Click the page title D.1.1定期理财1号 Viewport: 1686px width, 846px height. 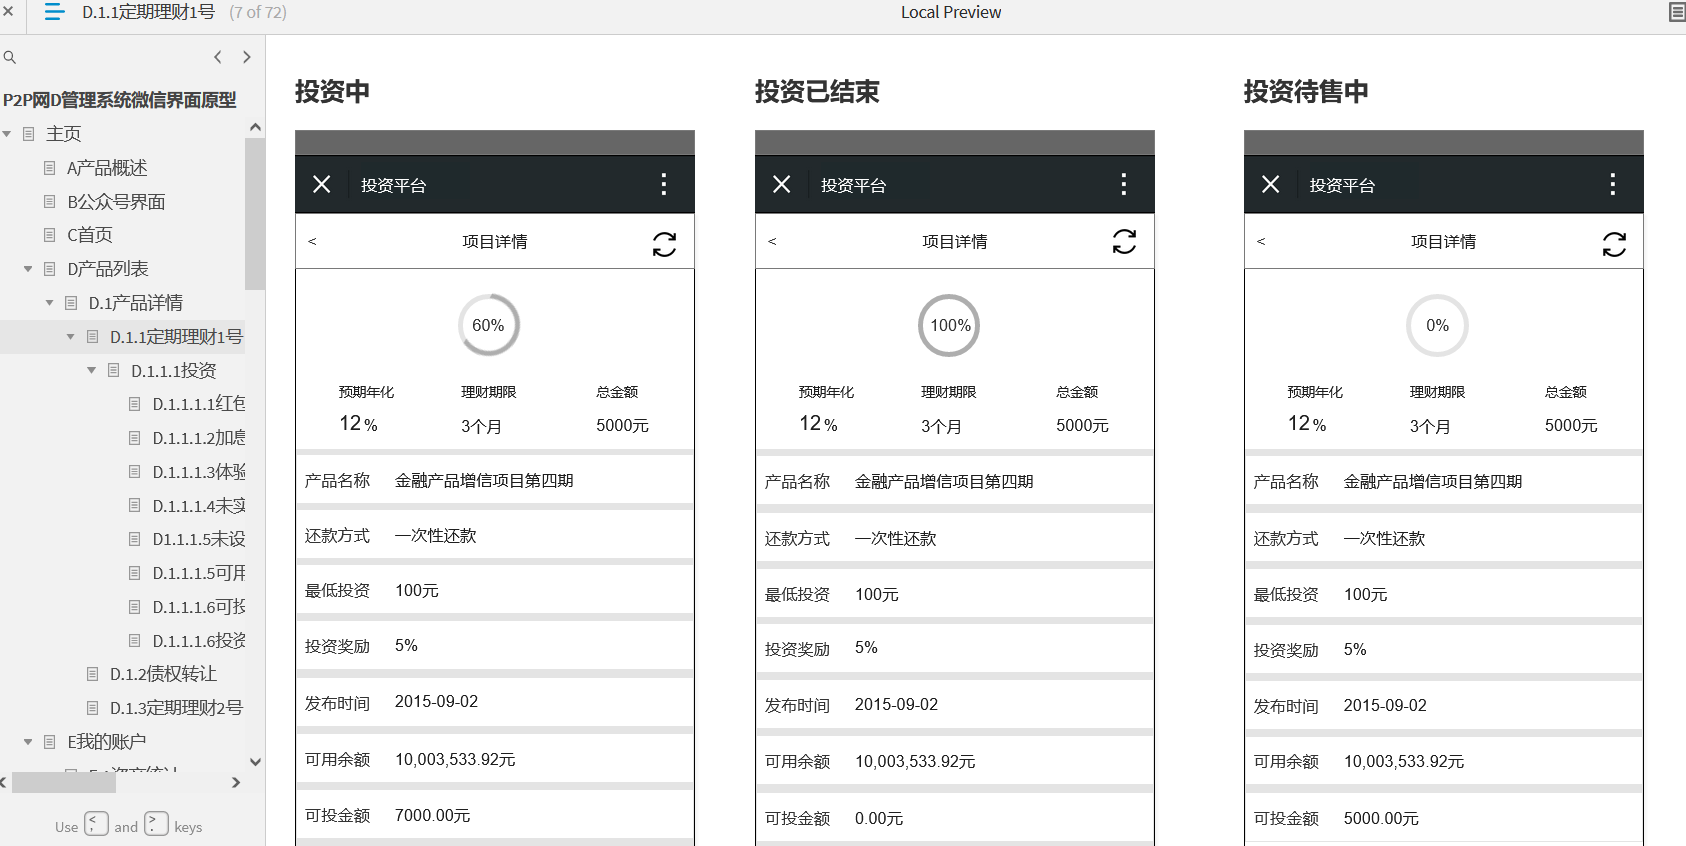[148, 12]
